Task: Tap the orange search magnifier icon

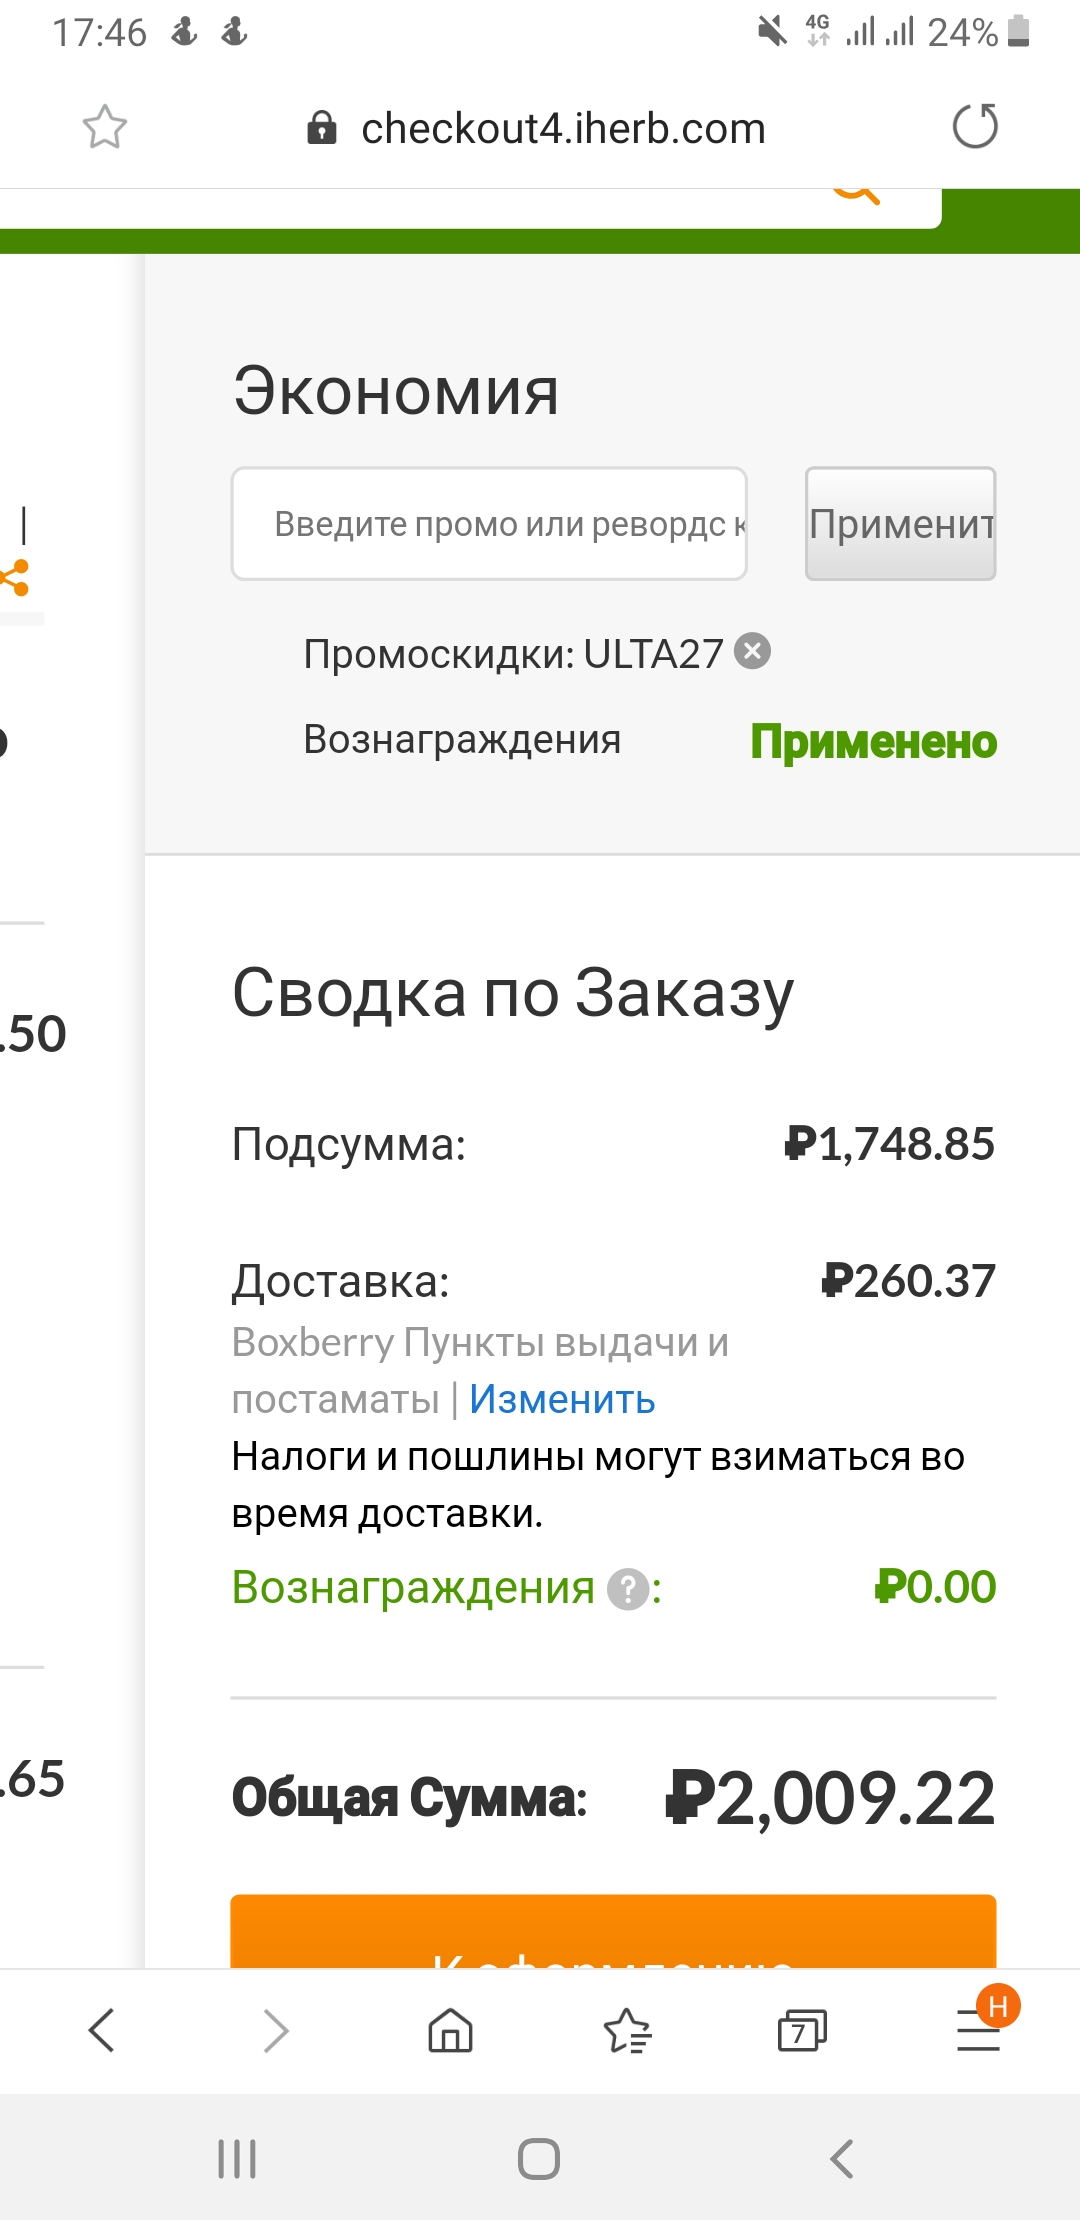Action: coord(856,197)
